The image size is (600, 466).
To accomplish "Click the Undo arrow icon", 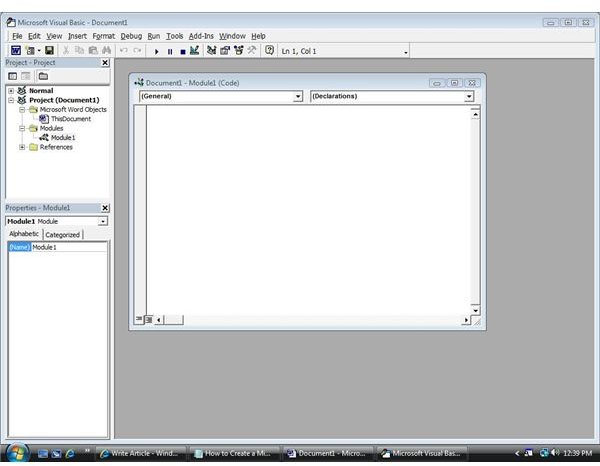I will click(123, 50).
